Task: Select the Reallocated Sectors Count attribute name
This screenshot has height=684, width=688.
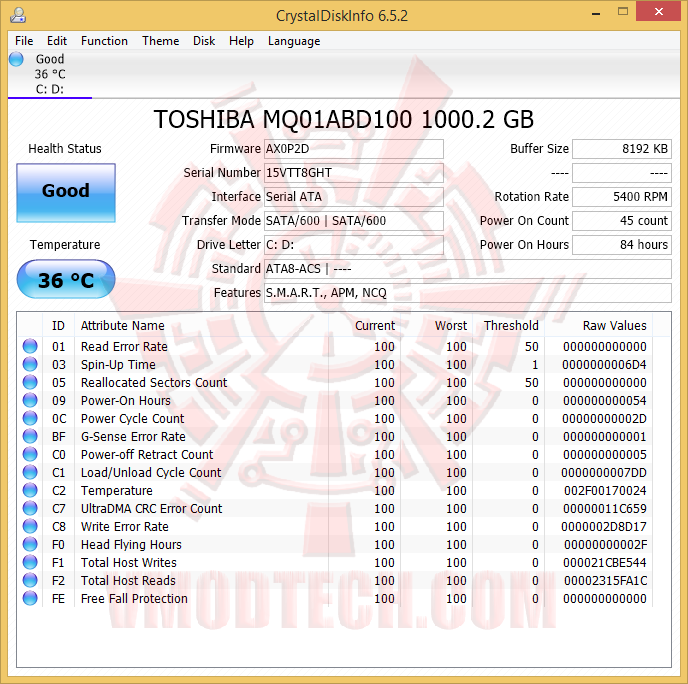Action: point(154,383)
